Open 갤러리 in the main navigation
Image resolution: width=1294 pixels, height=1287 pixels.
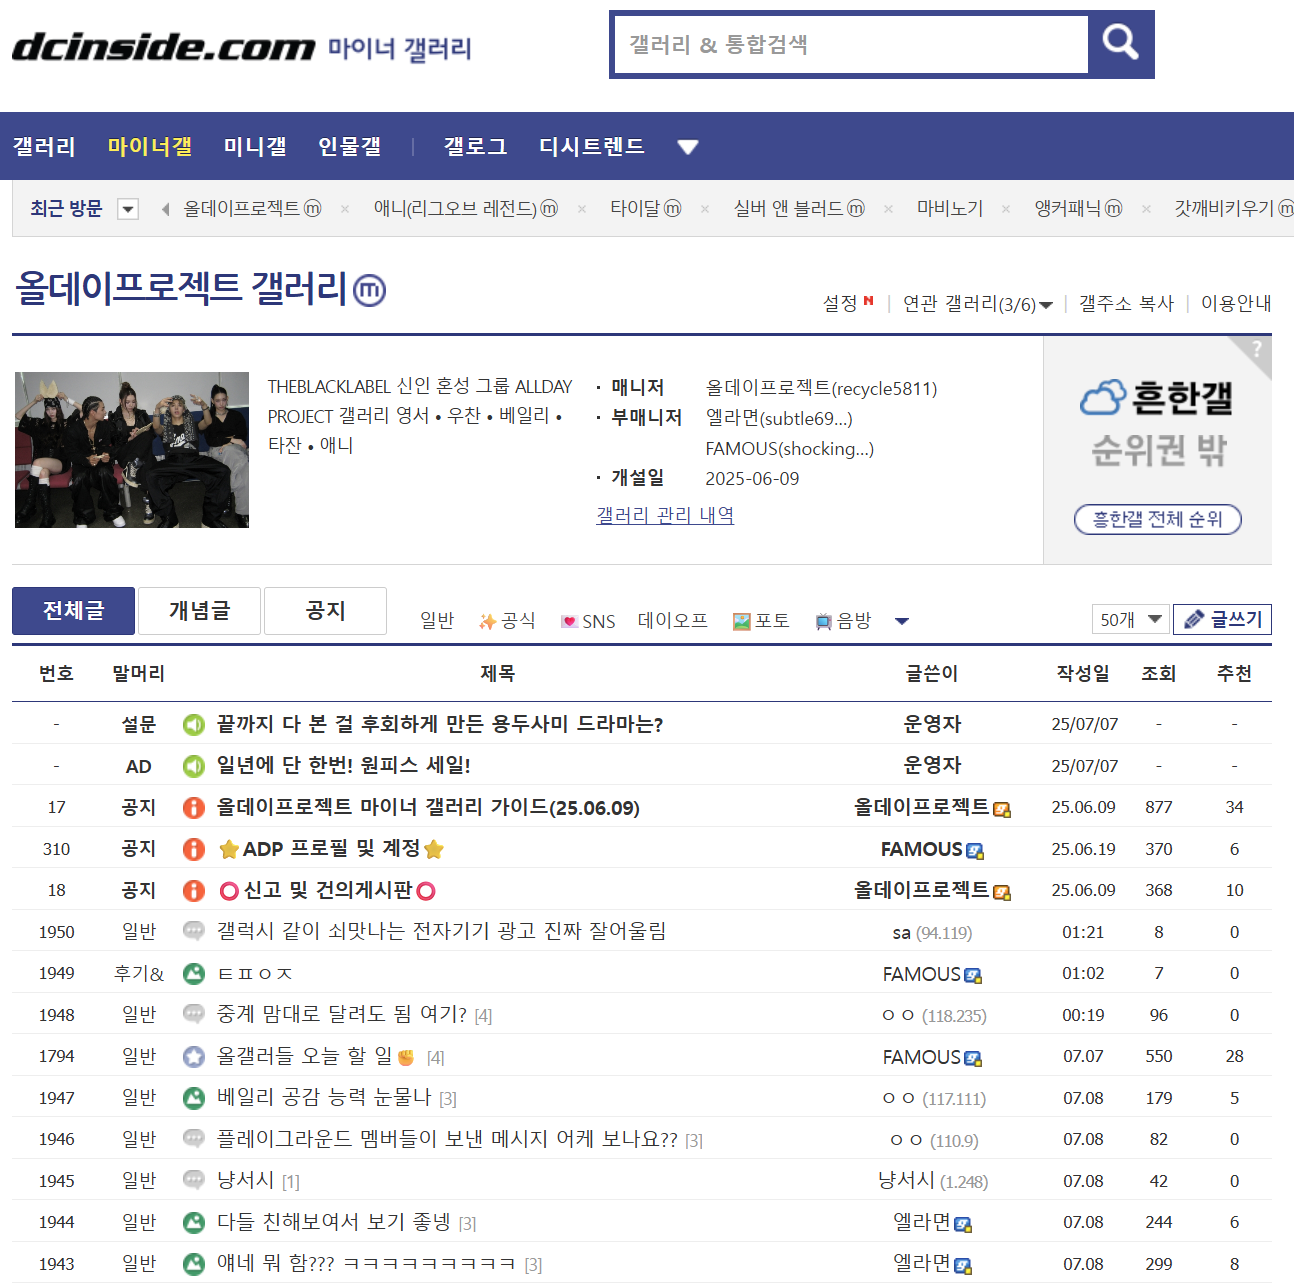click(x=44, y=147)
